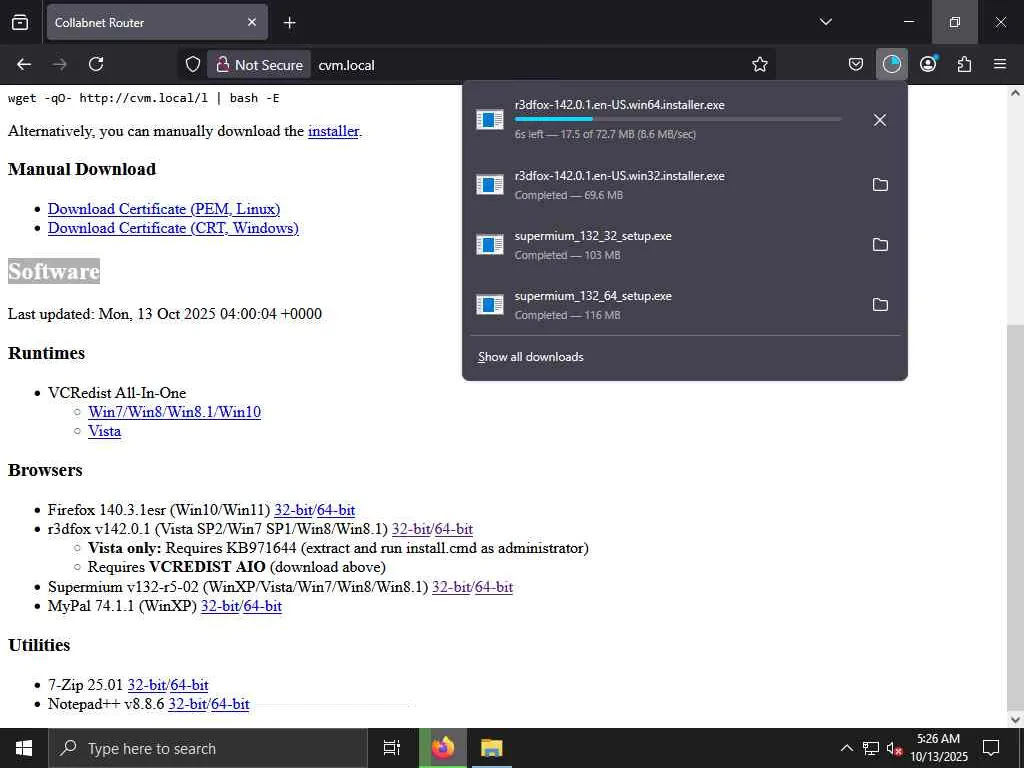The width and height of the screenshot is (1024, 768).
Task: Select Firefox taskbar icon
Action: tap(443, 748)
